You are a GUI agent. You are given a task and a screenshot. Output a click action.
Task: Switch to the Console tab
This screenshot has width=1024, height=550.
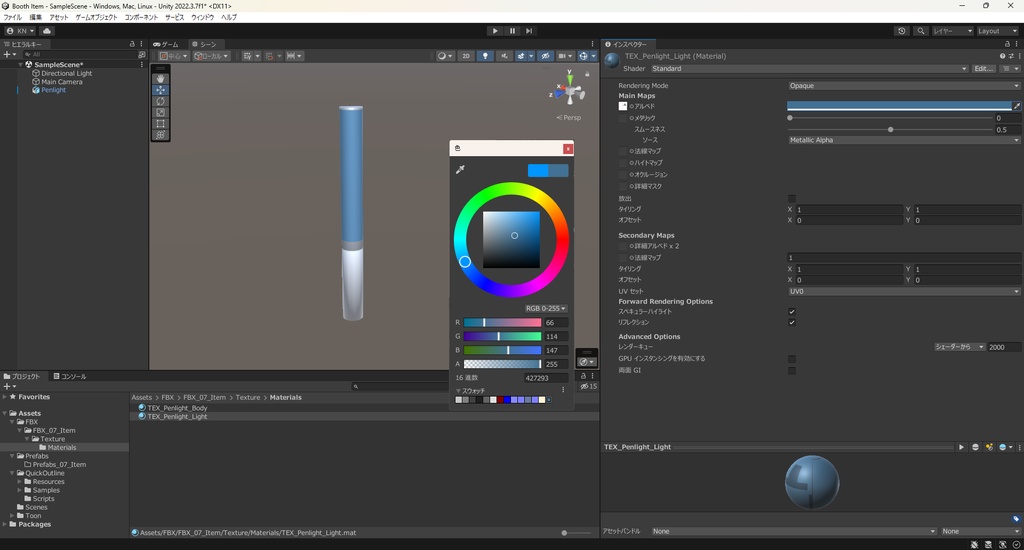[x=70, y=376]
